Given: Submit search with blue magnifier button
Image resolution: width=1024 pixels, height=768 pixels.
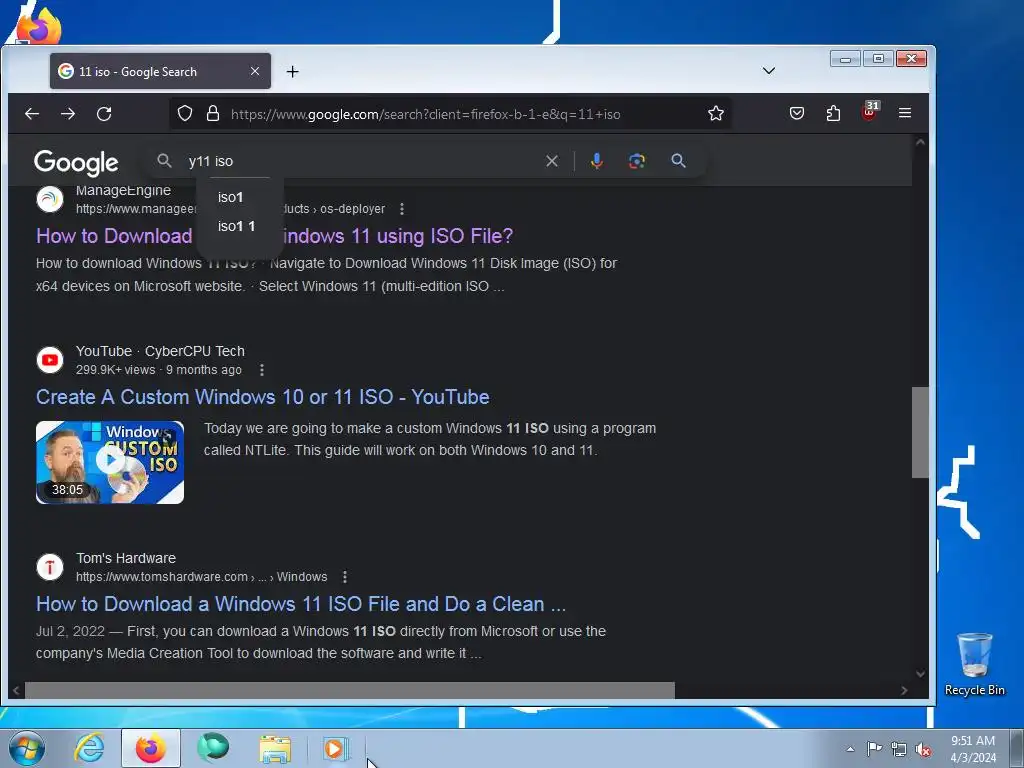Looking at the screenshot, I should [679, 161].
